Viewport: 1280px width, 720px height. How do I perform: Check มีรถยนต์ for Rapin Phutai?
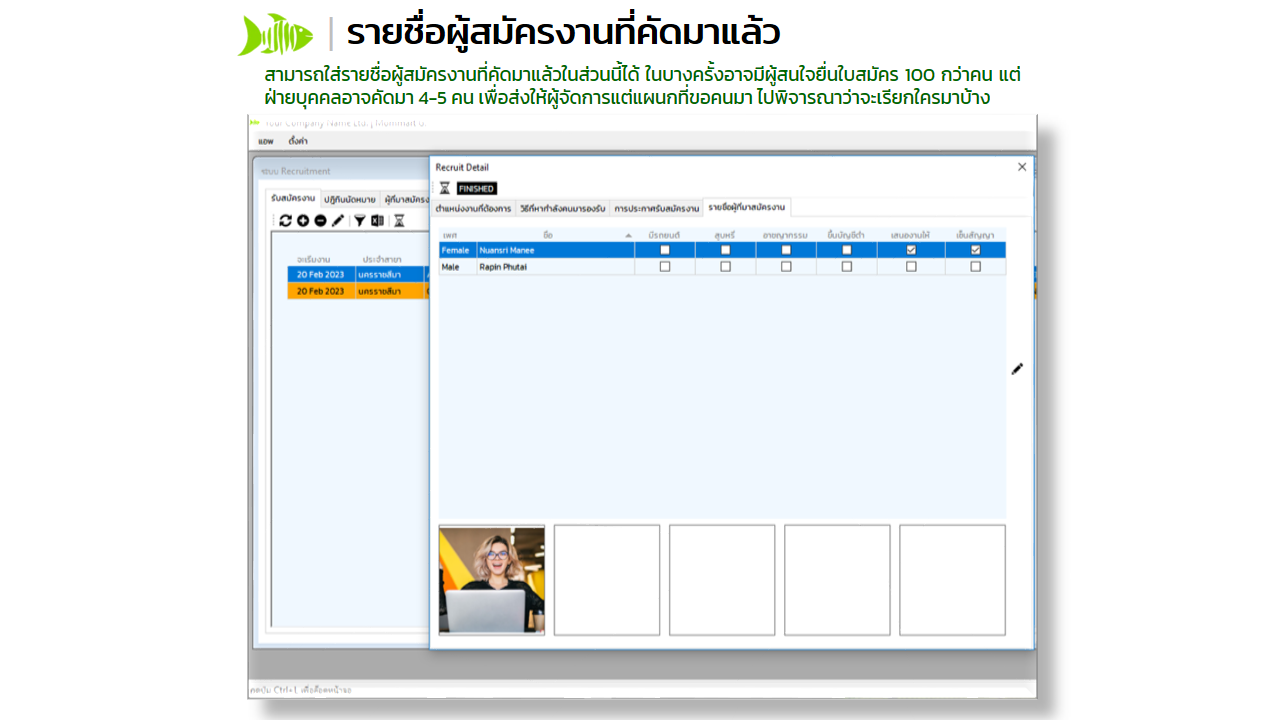click(665, 267)
